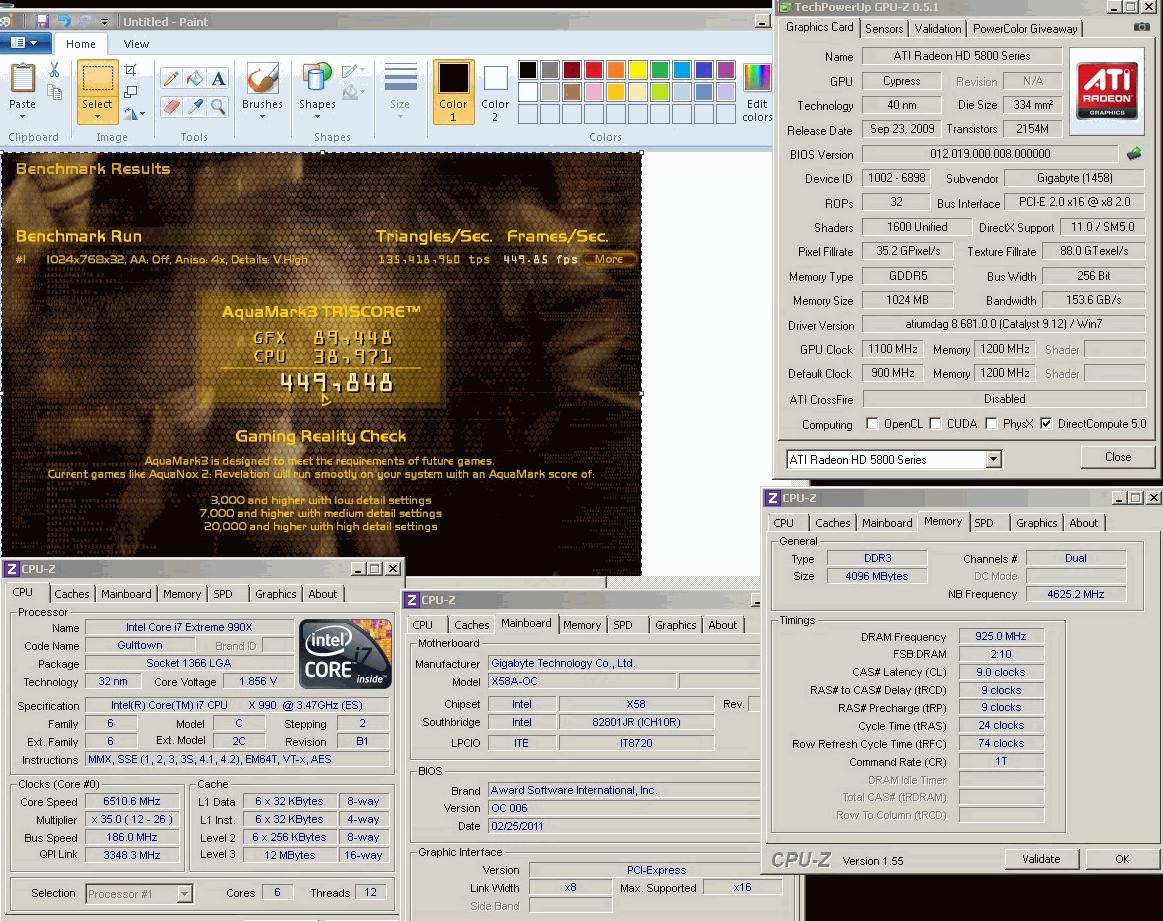Click the Select rectangle tool

click(97, 79)
